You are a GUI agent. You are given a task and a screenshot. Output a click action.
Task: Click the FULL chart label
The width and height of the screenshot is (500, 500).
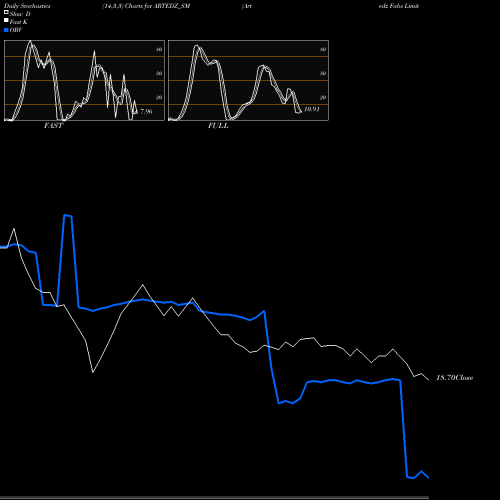point(218,126)
